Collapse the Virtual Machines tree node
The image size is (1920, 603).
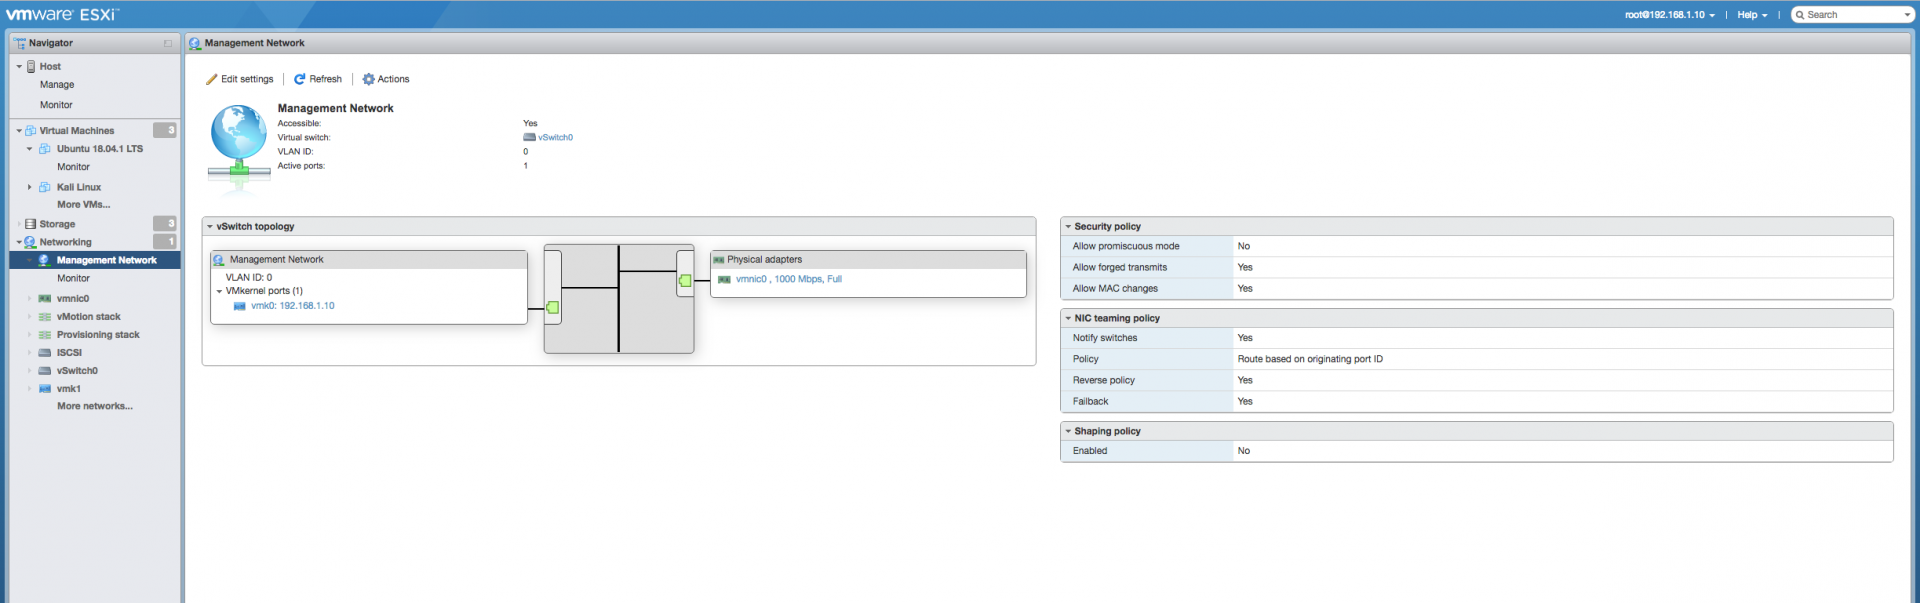click(19, 131)
